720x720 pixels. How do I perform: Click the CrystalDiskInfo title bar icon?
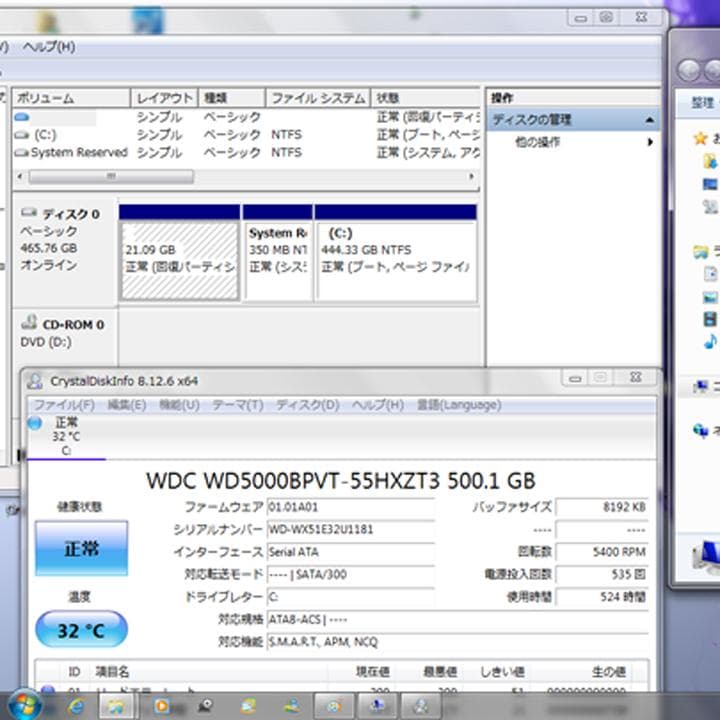click(x=35, y=381)
